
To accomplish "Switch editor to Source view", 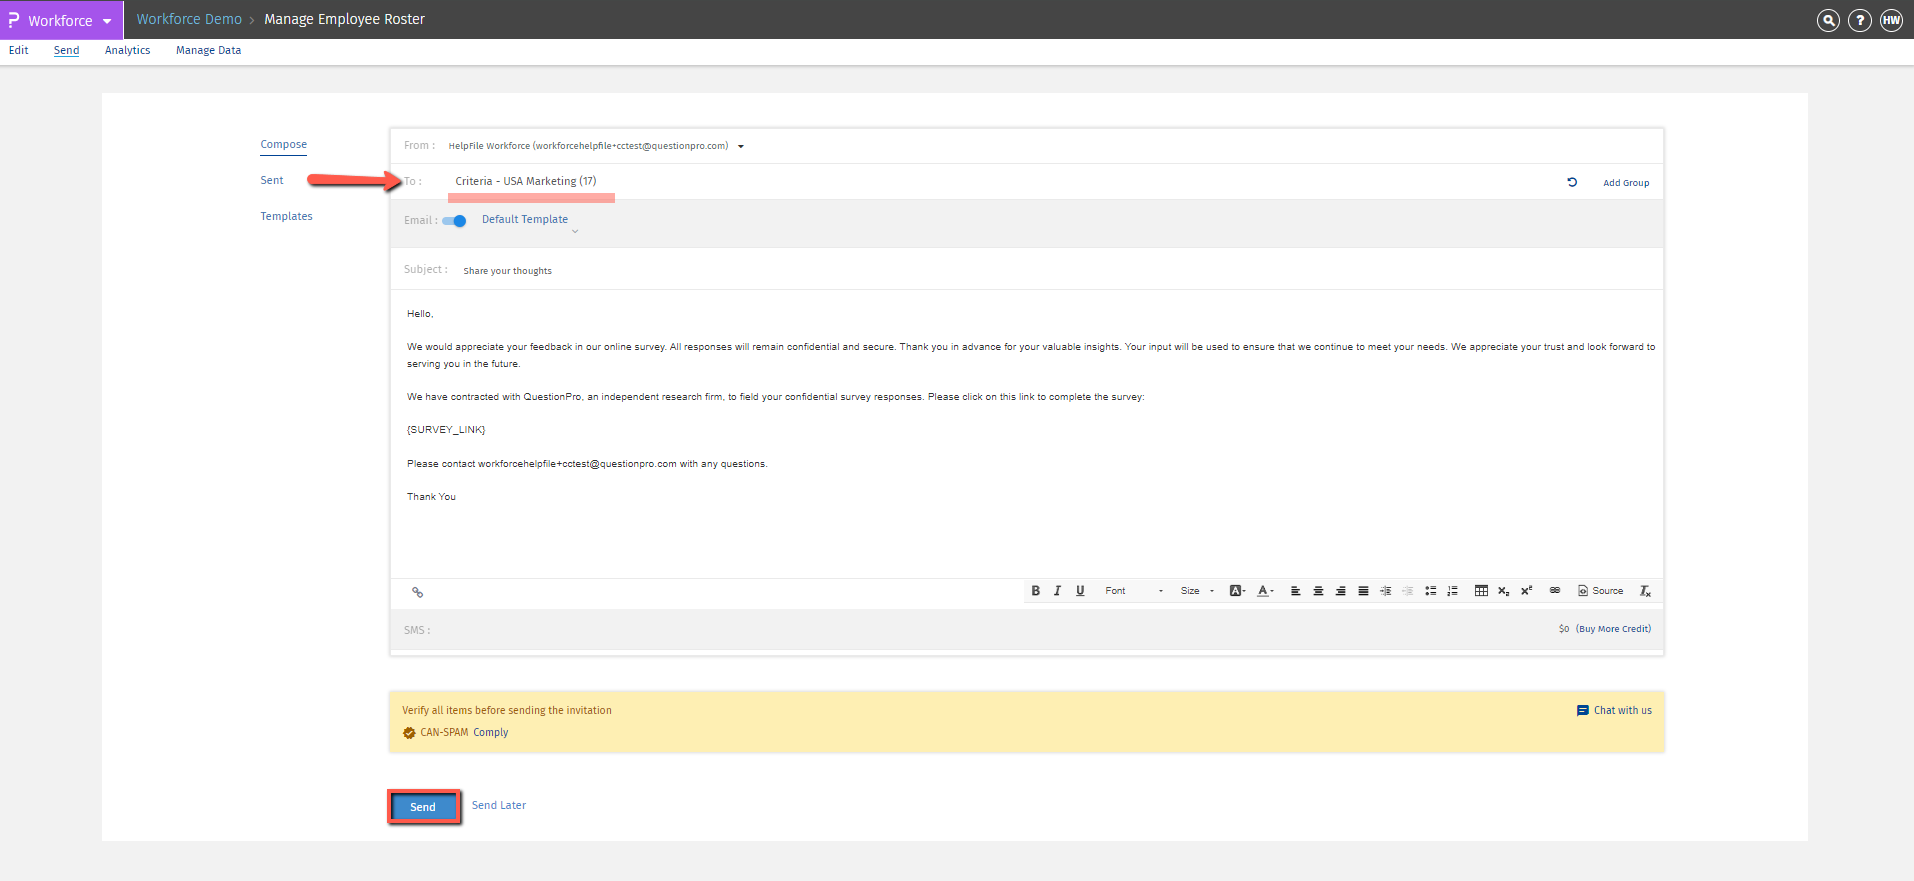I will click(1600, 591).
